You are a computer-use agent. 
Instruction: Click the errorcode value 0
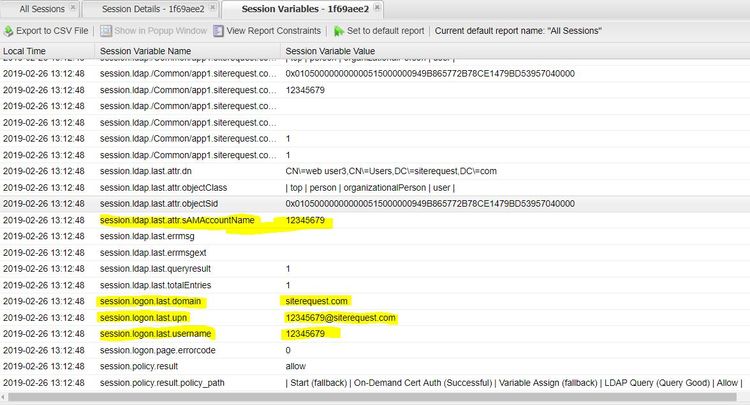tap(288, 350)
